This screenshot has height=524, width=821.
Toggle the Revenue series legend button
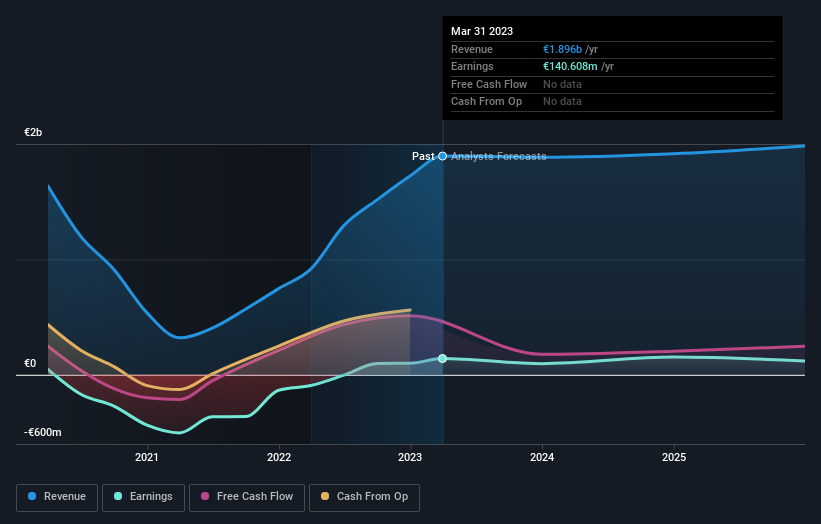57,497
